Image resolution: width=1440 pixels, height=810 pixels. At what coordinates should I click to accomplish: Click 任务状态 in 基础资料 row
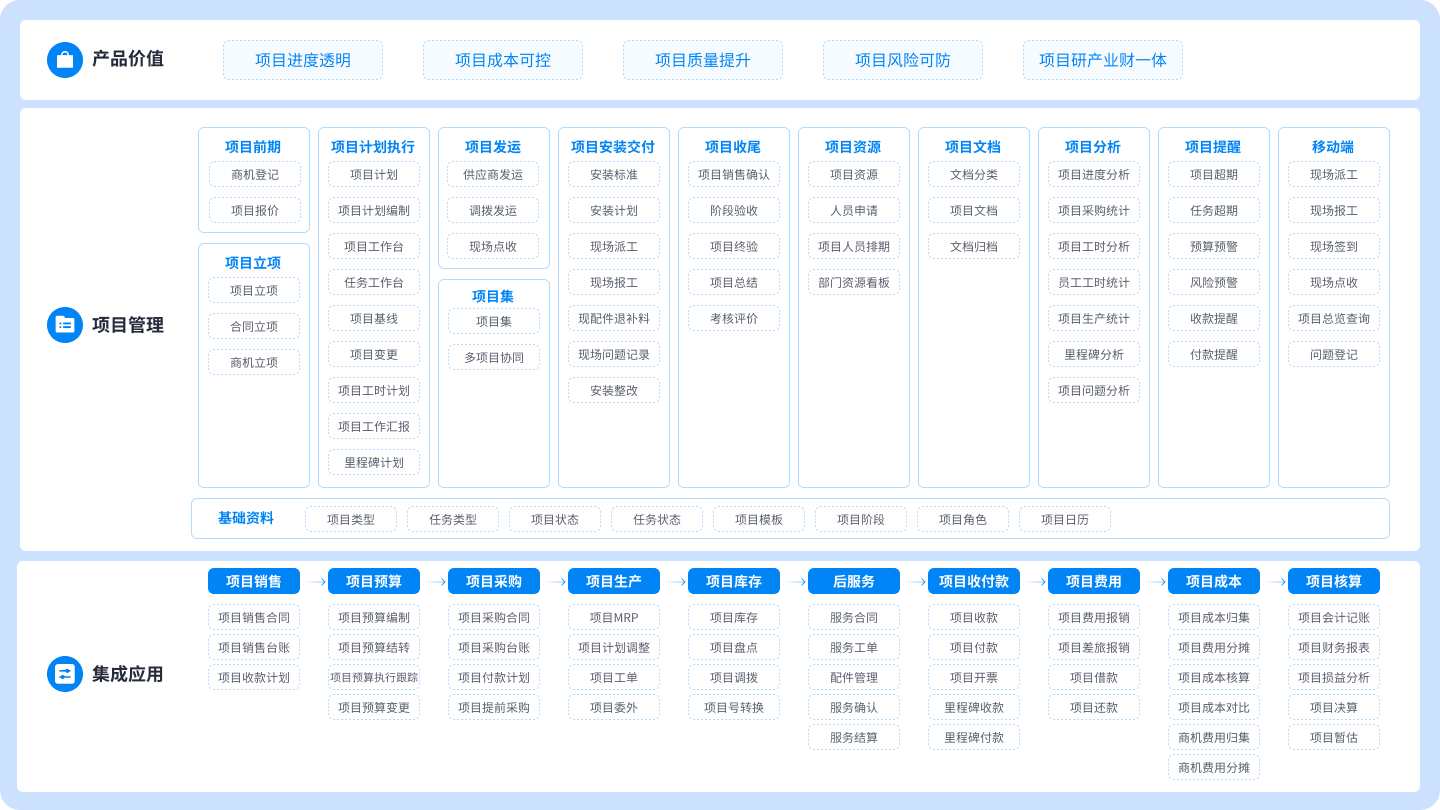pos(656,519)
